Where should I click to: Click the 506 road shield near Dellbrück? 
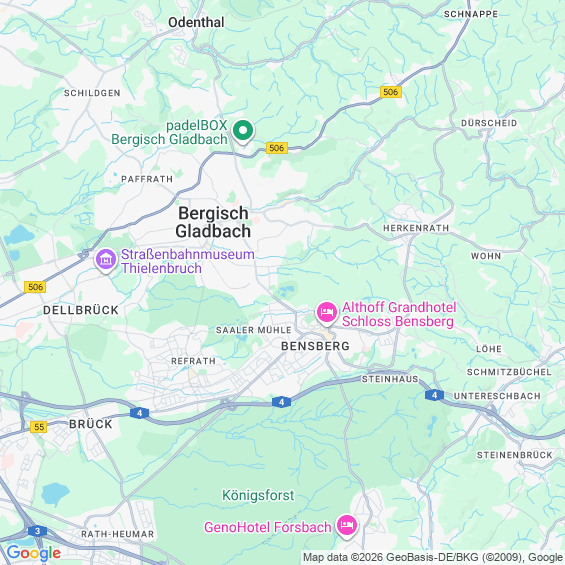coord(35,287)
